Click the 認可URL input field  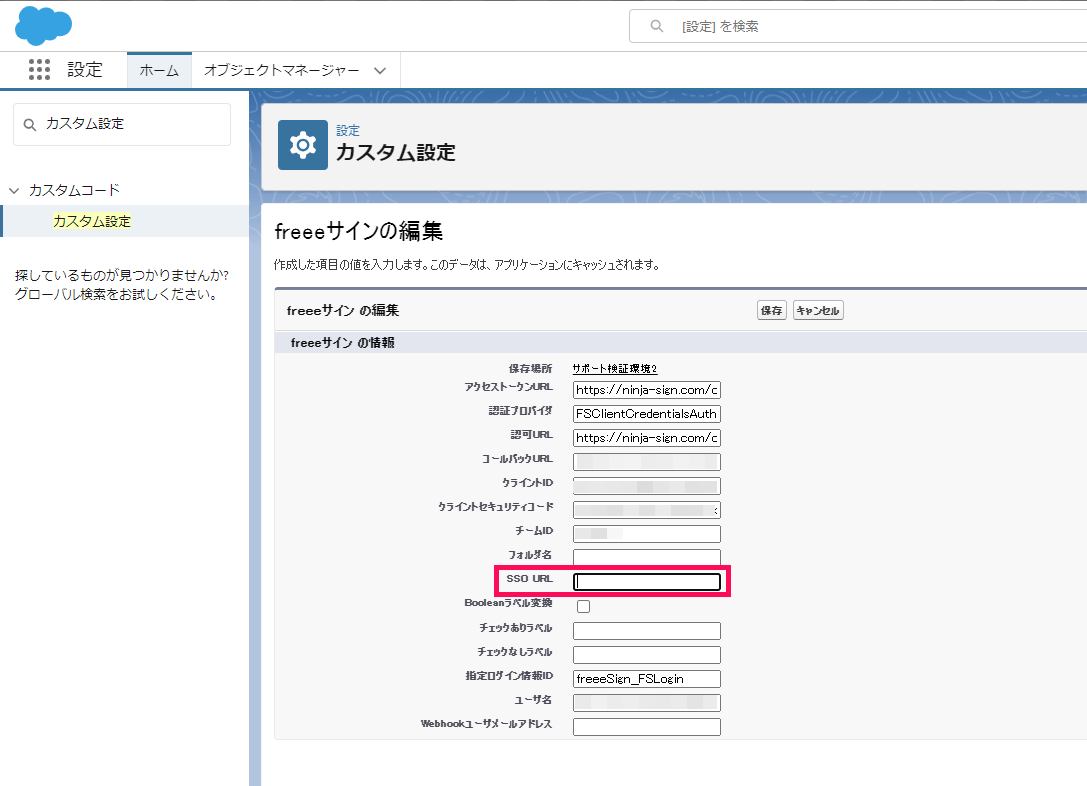pyautogui.click(x=647, y=438)
